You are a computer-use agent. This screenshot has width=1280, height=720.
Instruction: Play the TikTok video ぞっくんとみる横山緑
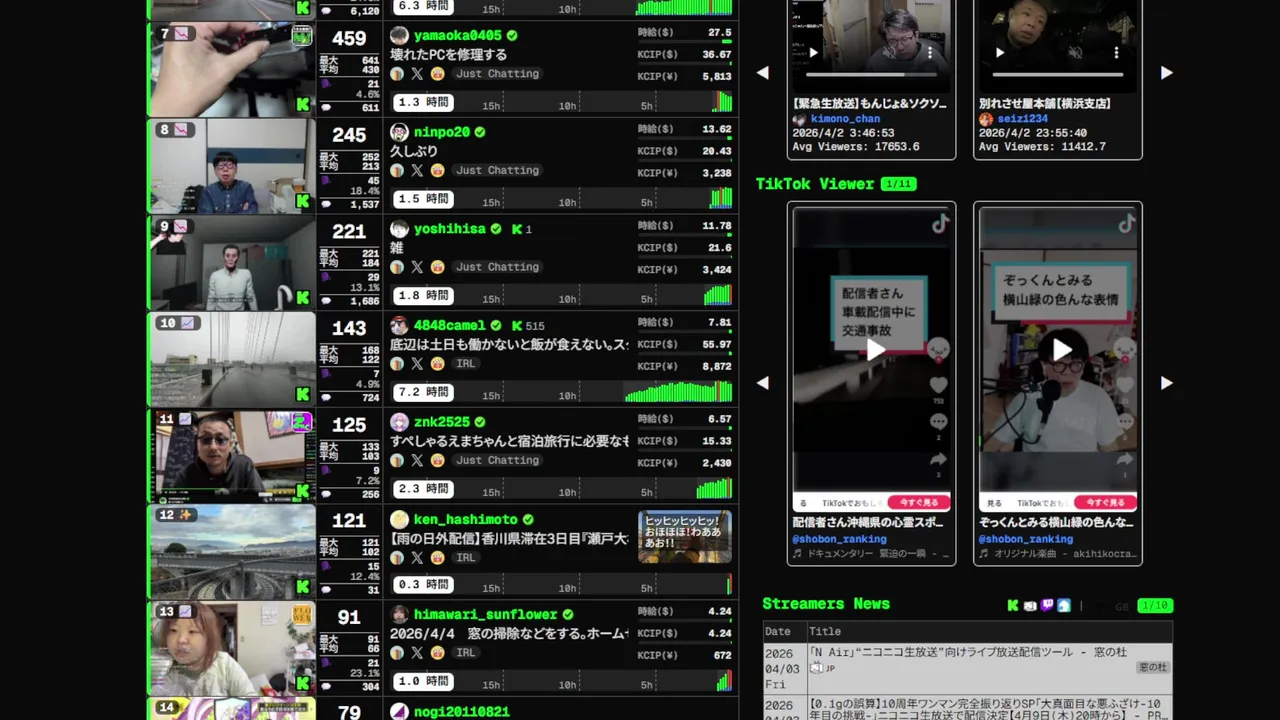(x=1061, y=349)
